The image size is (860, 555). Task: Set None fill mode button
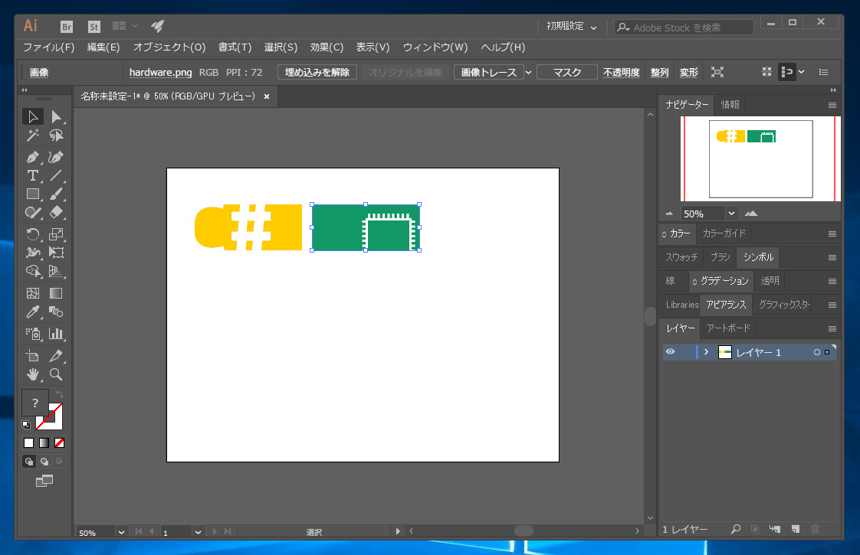[59, 443]
